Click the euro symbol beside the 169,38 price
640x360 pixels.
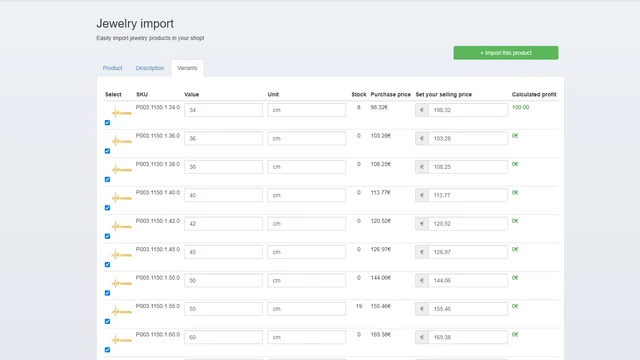[x=422, y=337]
